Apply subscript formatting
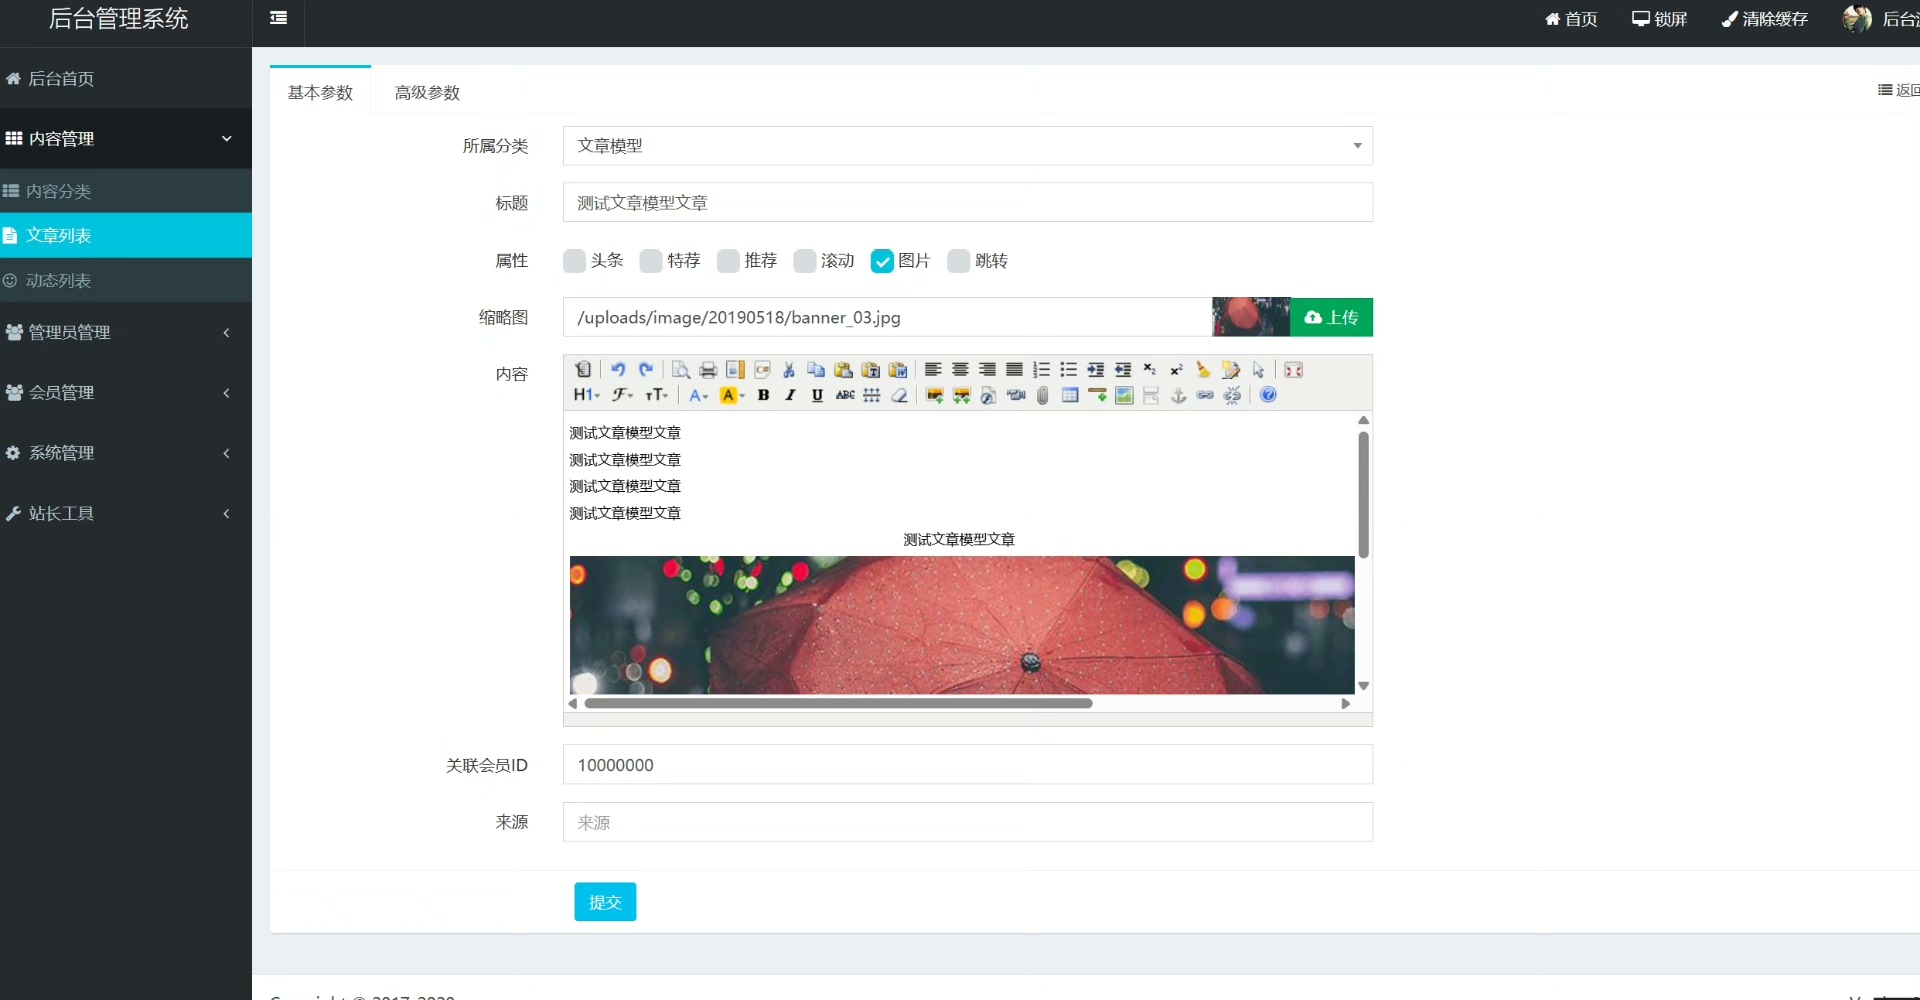The height and width of the screenshot is (1000, 1920). tap(1150, 370)
